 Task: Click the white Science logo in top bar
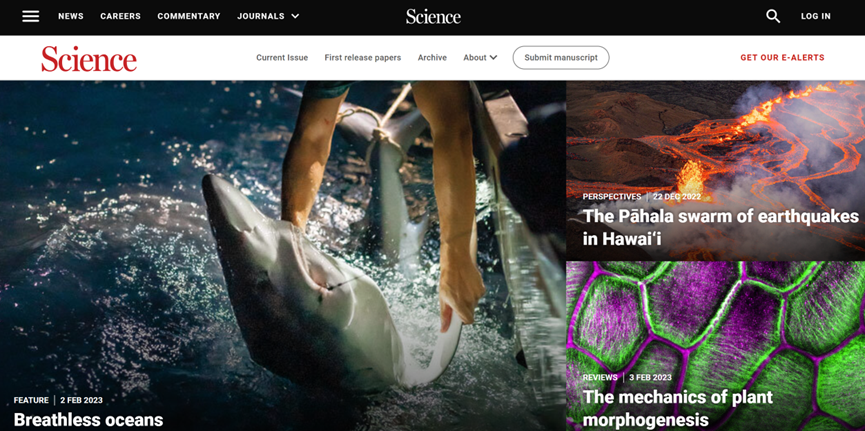[x=433, y=17]
